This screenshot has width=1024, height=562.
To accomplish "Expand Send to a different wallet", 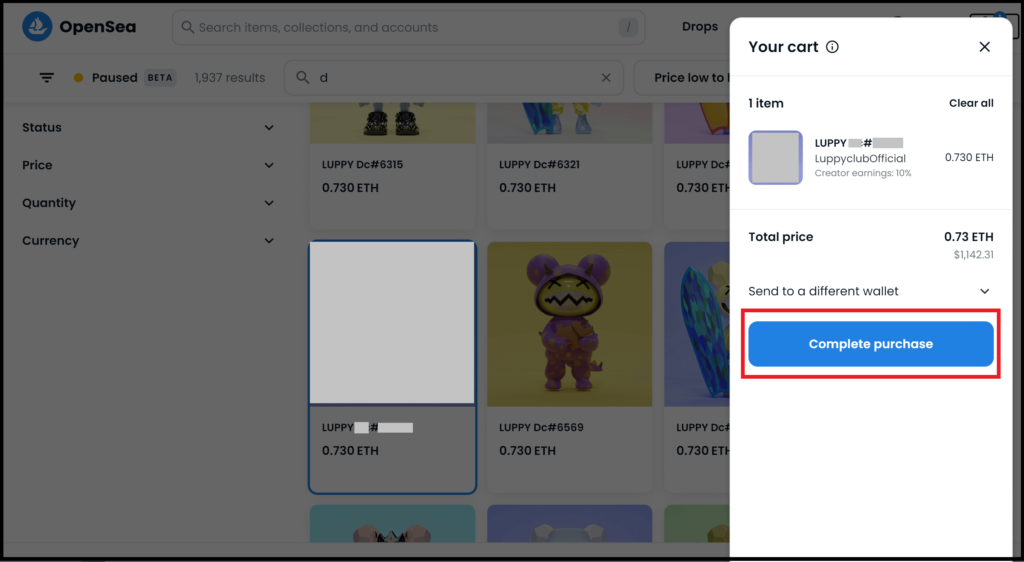I will [x=871, y=291].
